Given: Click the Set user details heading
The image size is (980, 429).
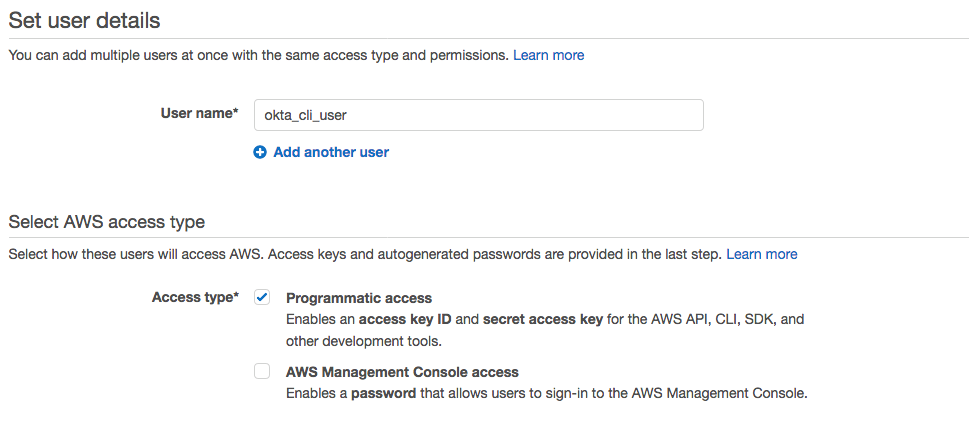Looking at the screenshot, I should point(84,20).
